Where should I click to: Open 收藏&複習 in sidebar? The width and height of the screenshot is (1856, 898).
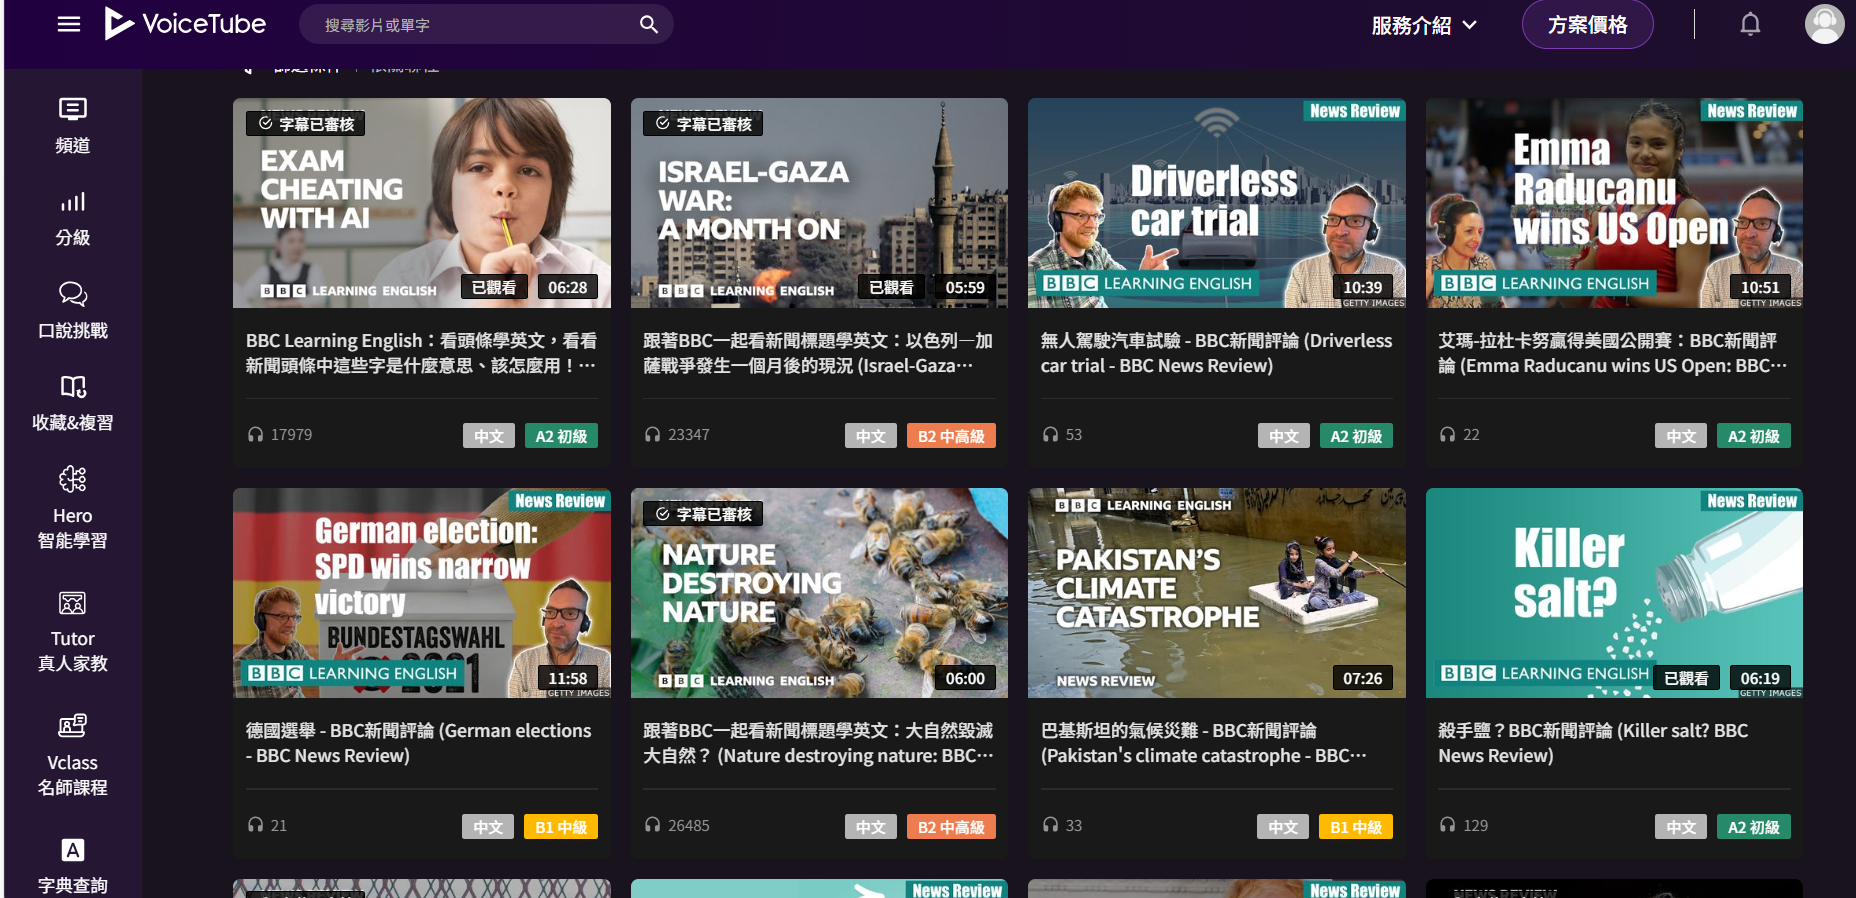(72, 403)
